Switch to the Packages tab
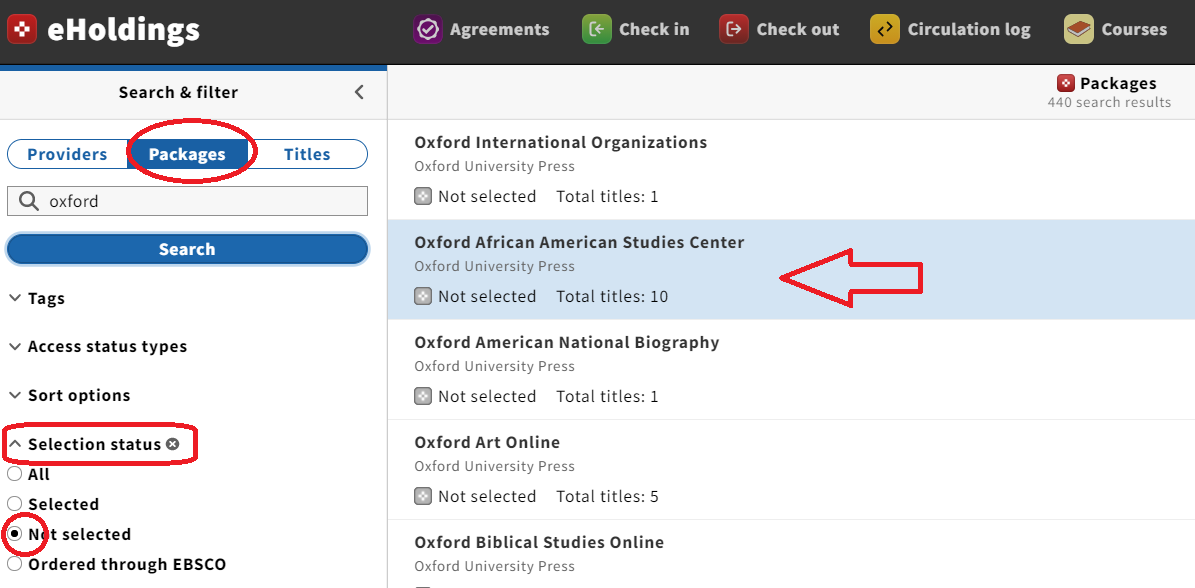1195x588 pixels. coord(187,154)
